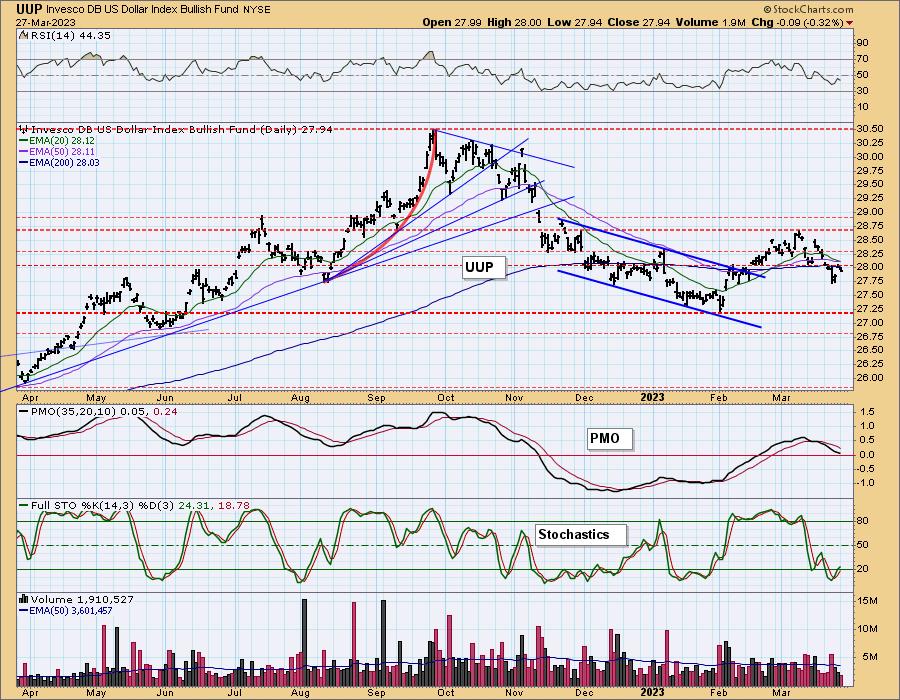The width and height of the screenshot is (900, 700).
Task: Click the 0.0 level on the PMO axis
Action: click(867, 455)
